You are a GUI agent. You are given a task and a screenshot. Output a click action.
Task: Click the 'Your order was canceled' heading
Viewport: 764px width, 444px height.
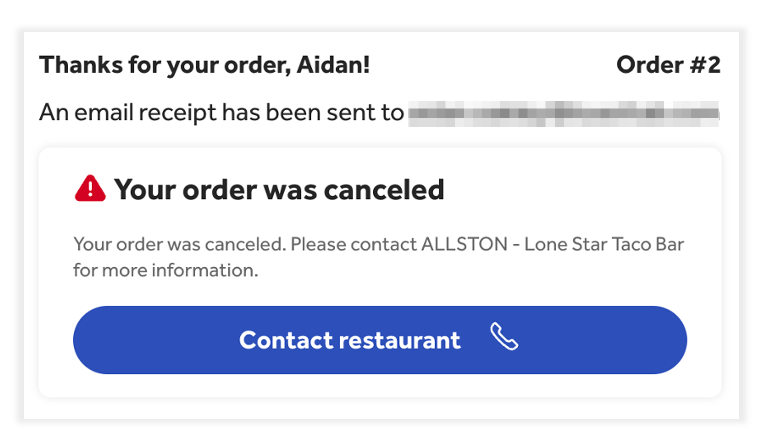click(x=279, y=189)
